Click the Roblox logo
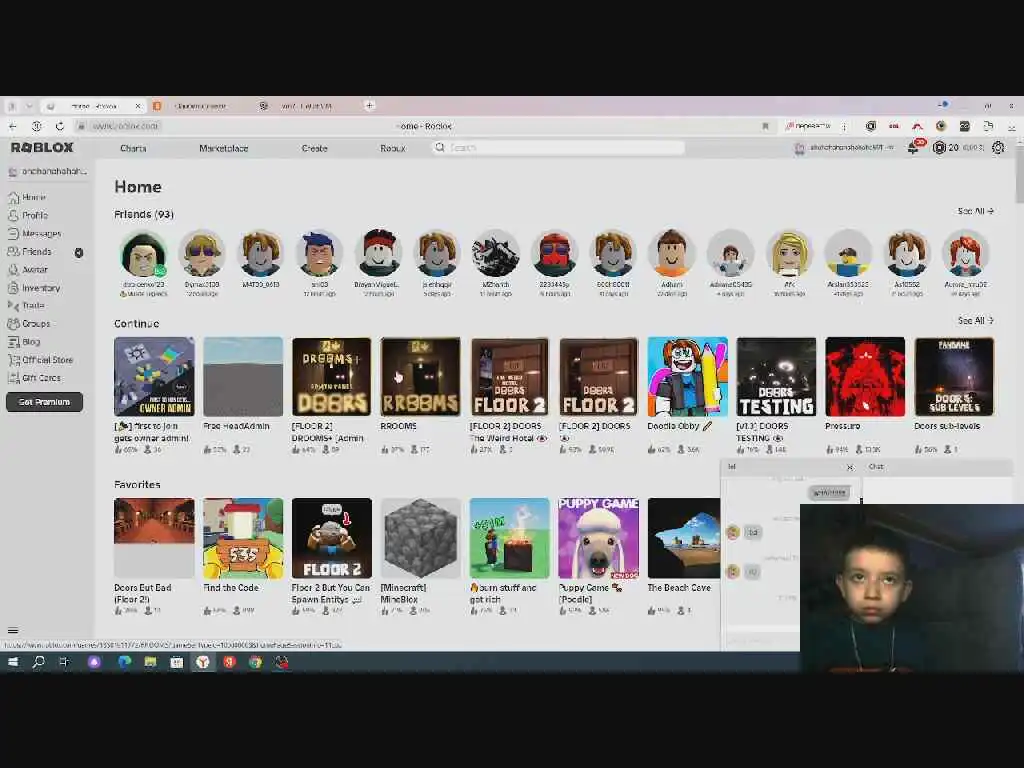Screen dimensions: 1024x768 click(x=42, y=148)
